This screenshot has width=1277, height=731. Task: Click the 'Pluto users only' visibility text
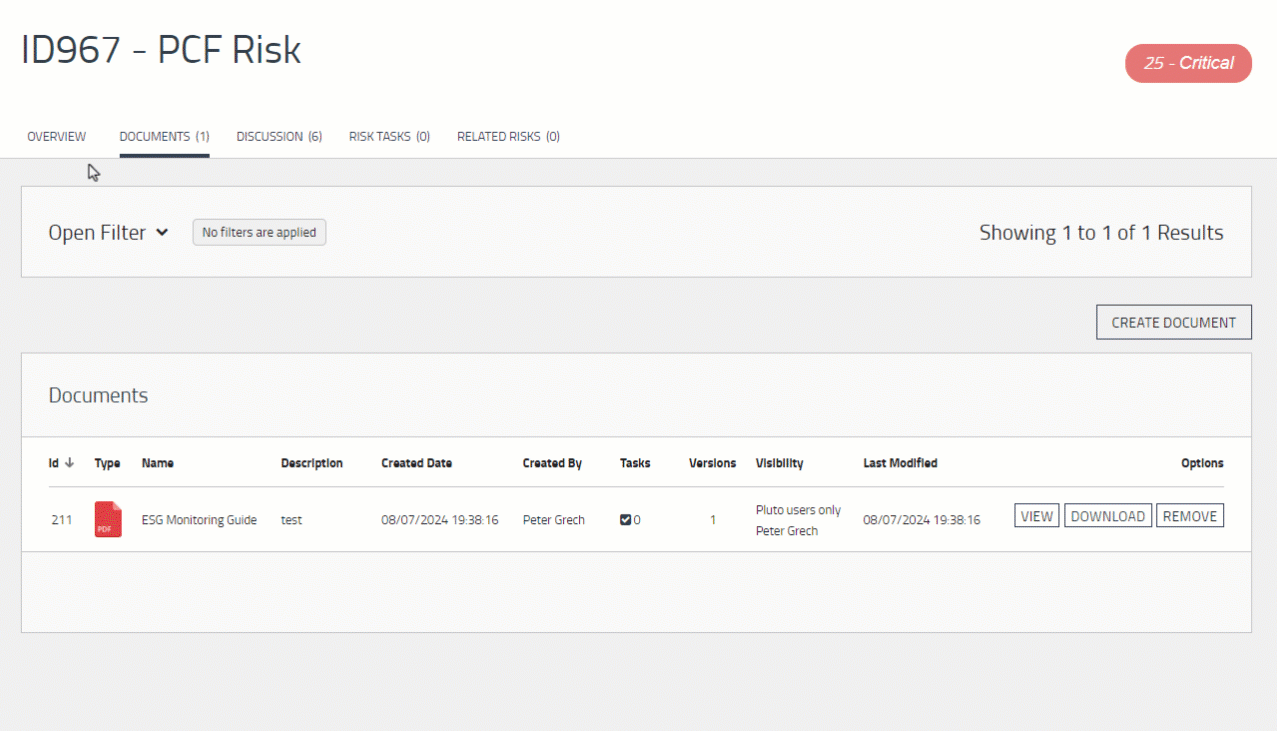tap(798, 510)
